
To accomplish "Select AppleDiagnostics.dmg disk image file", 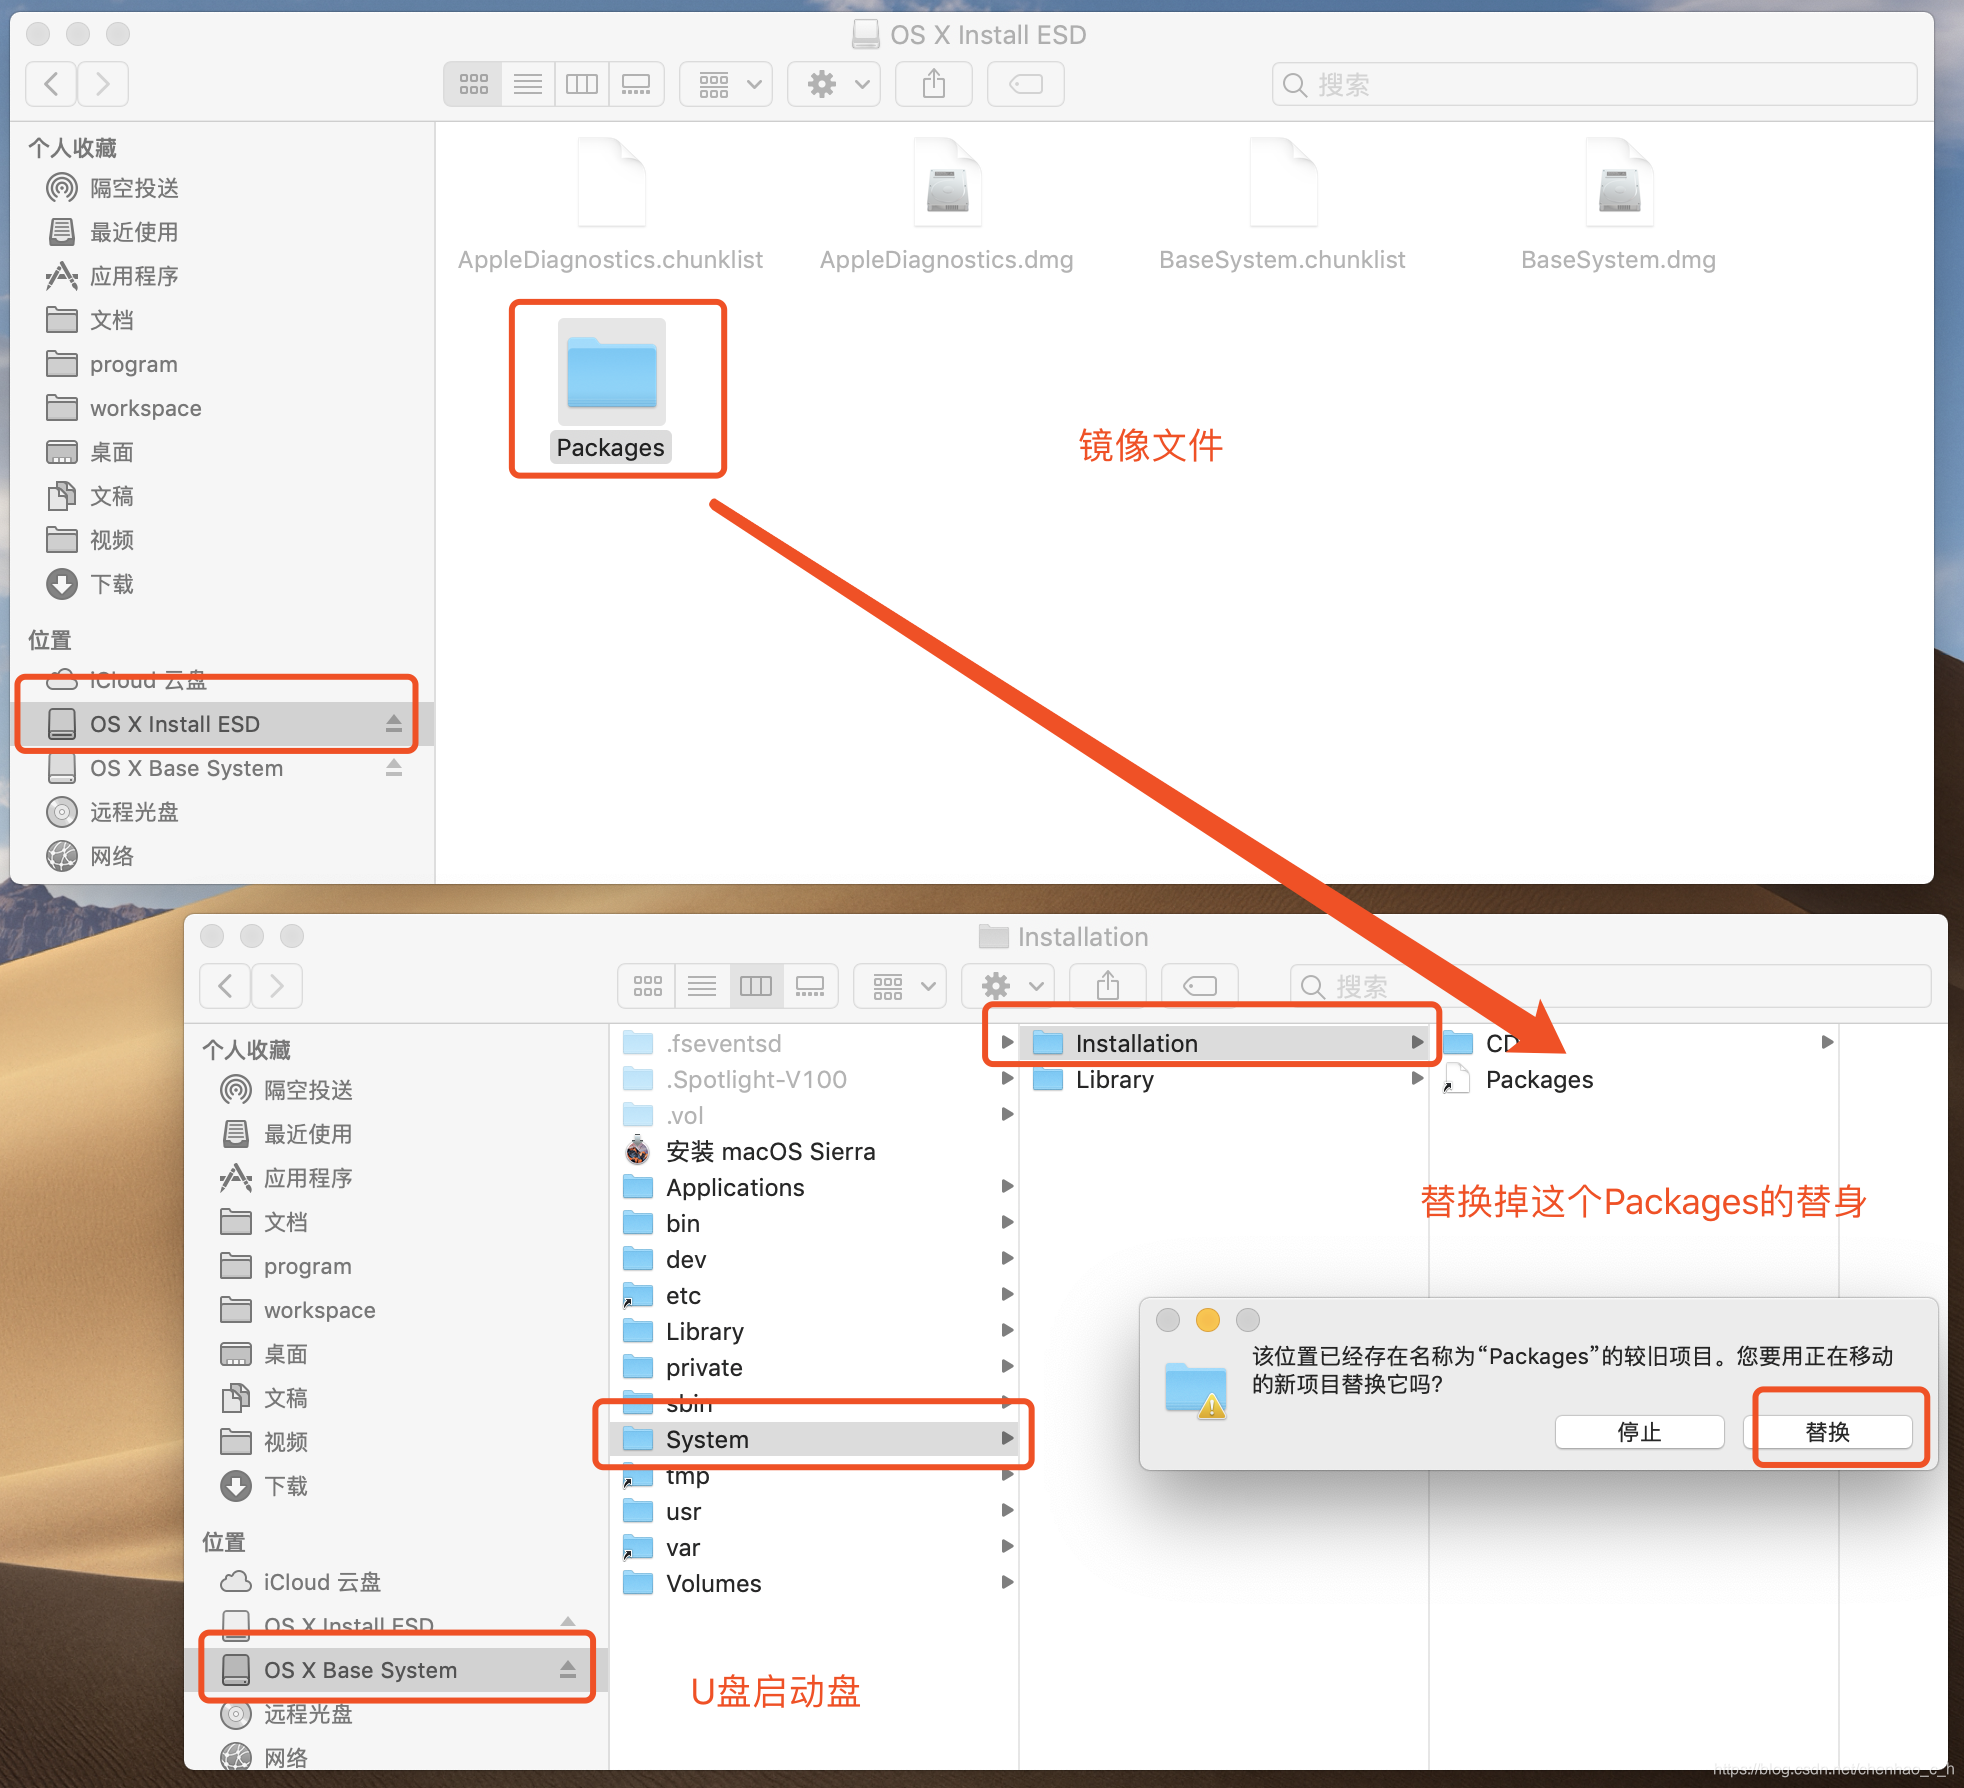I will (x=947, y=205).
